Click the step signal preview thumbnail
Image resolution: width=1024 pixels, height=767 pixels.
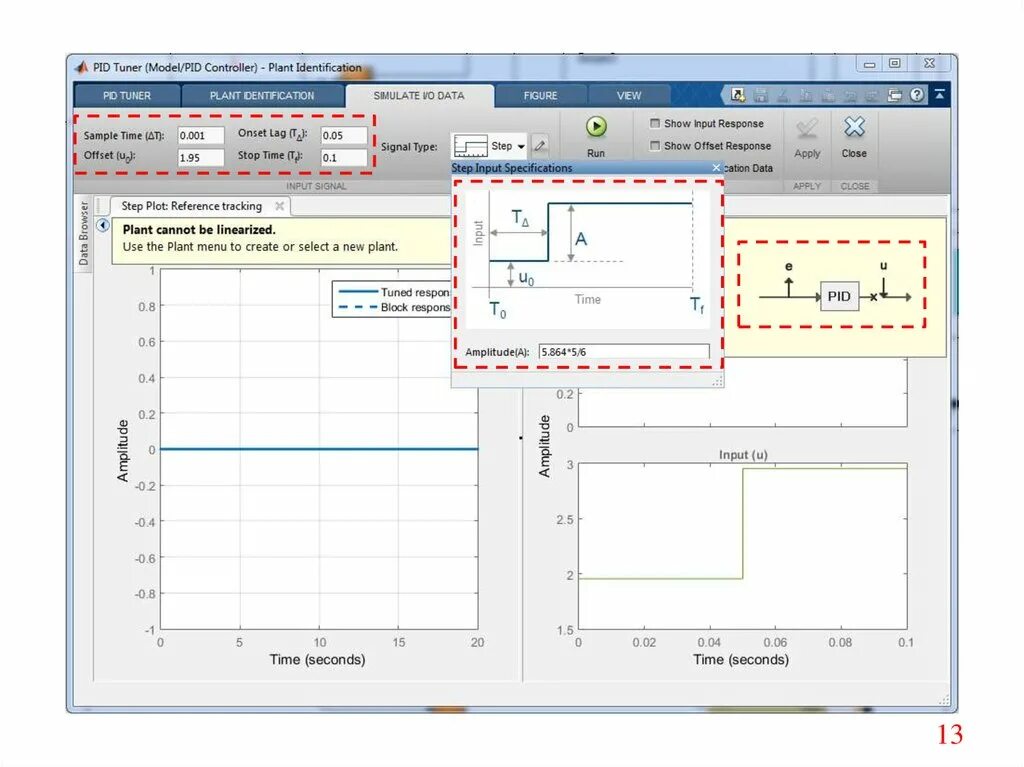(470, 146)
